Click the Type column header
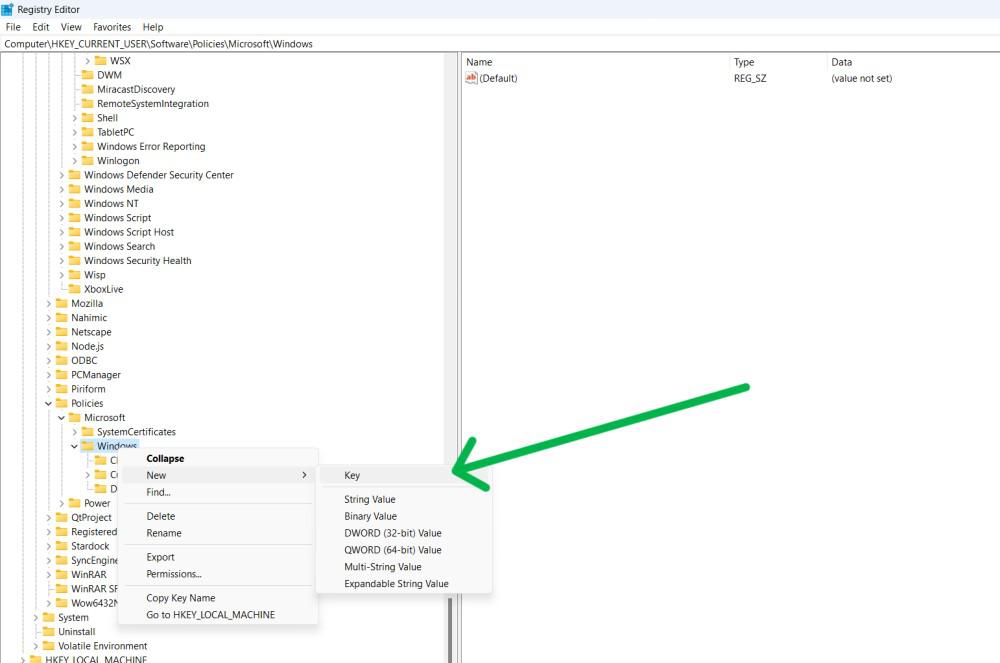1000x663 pixels. click(777, 62)
